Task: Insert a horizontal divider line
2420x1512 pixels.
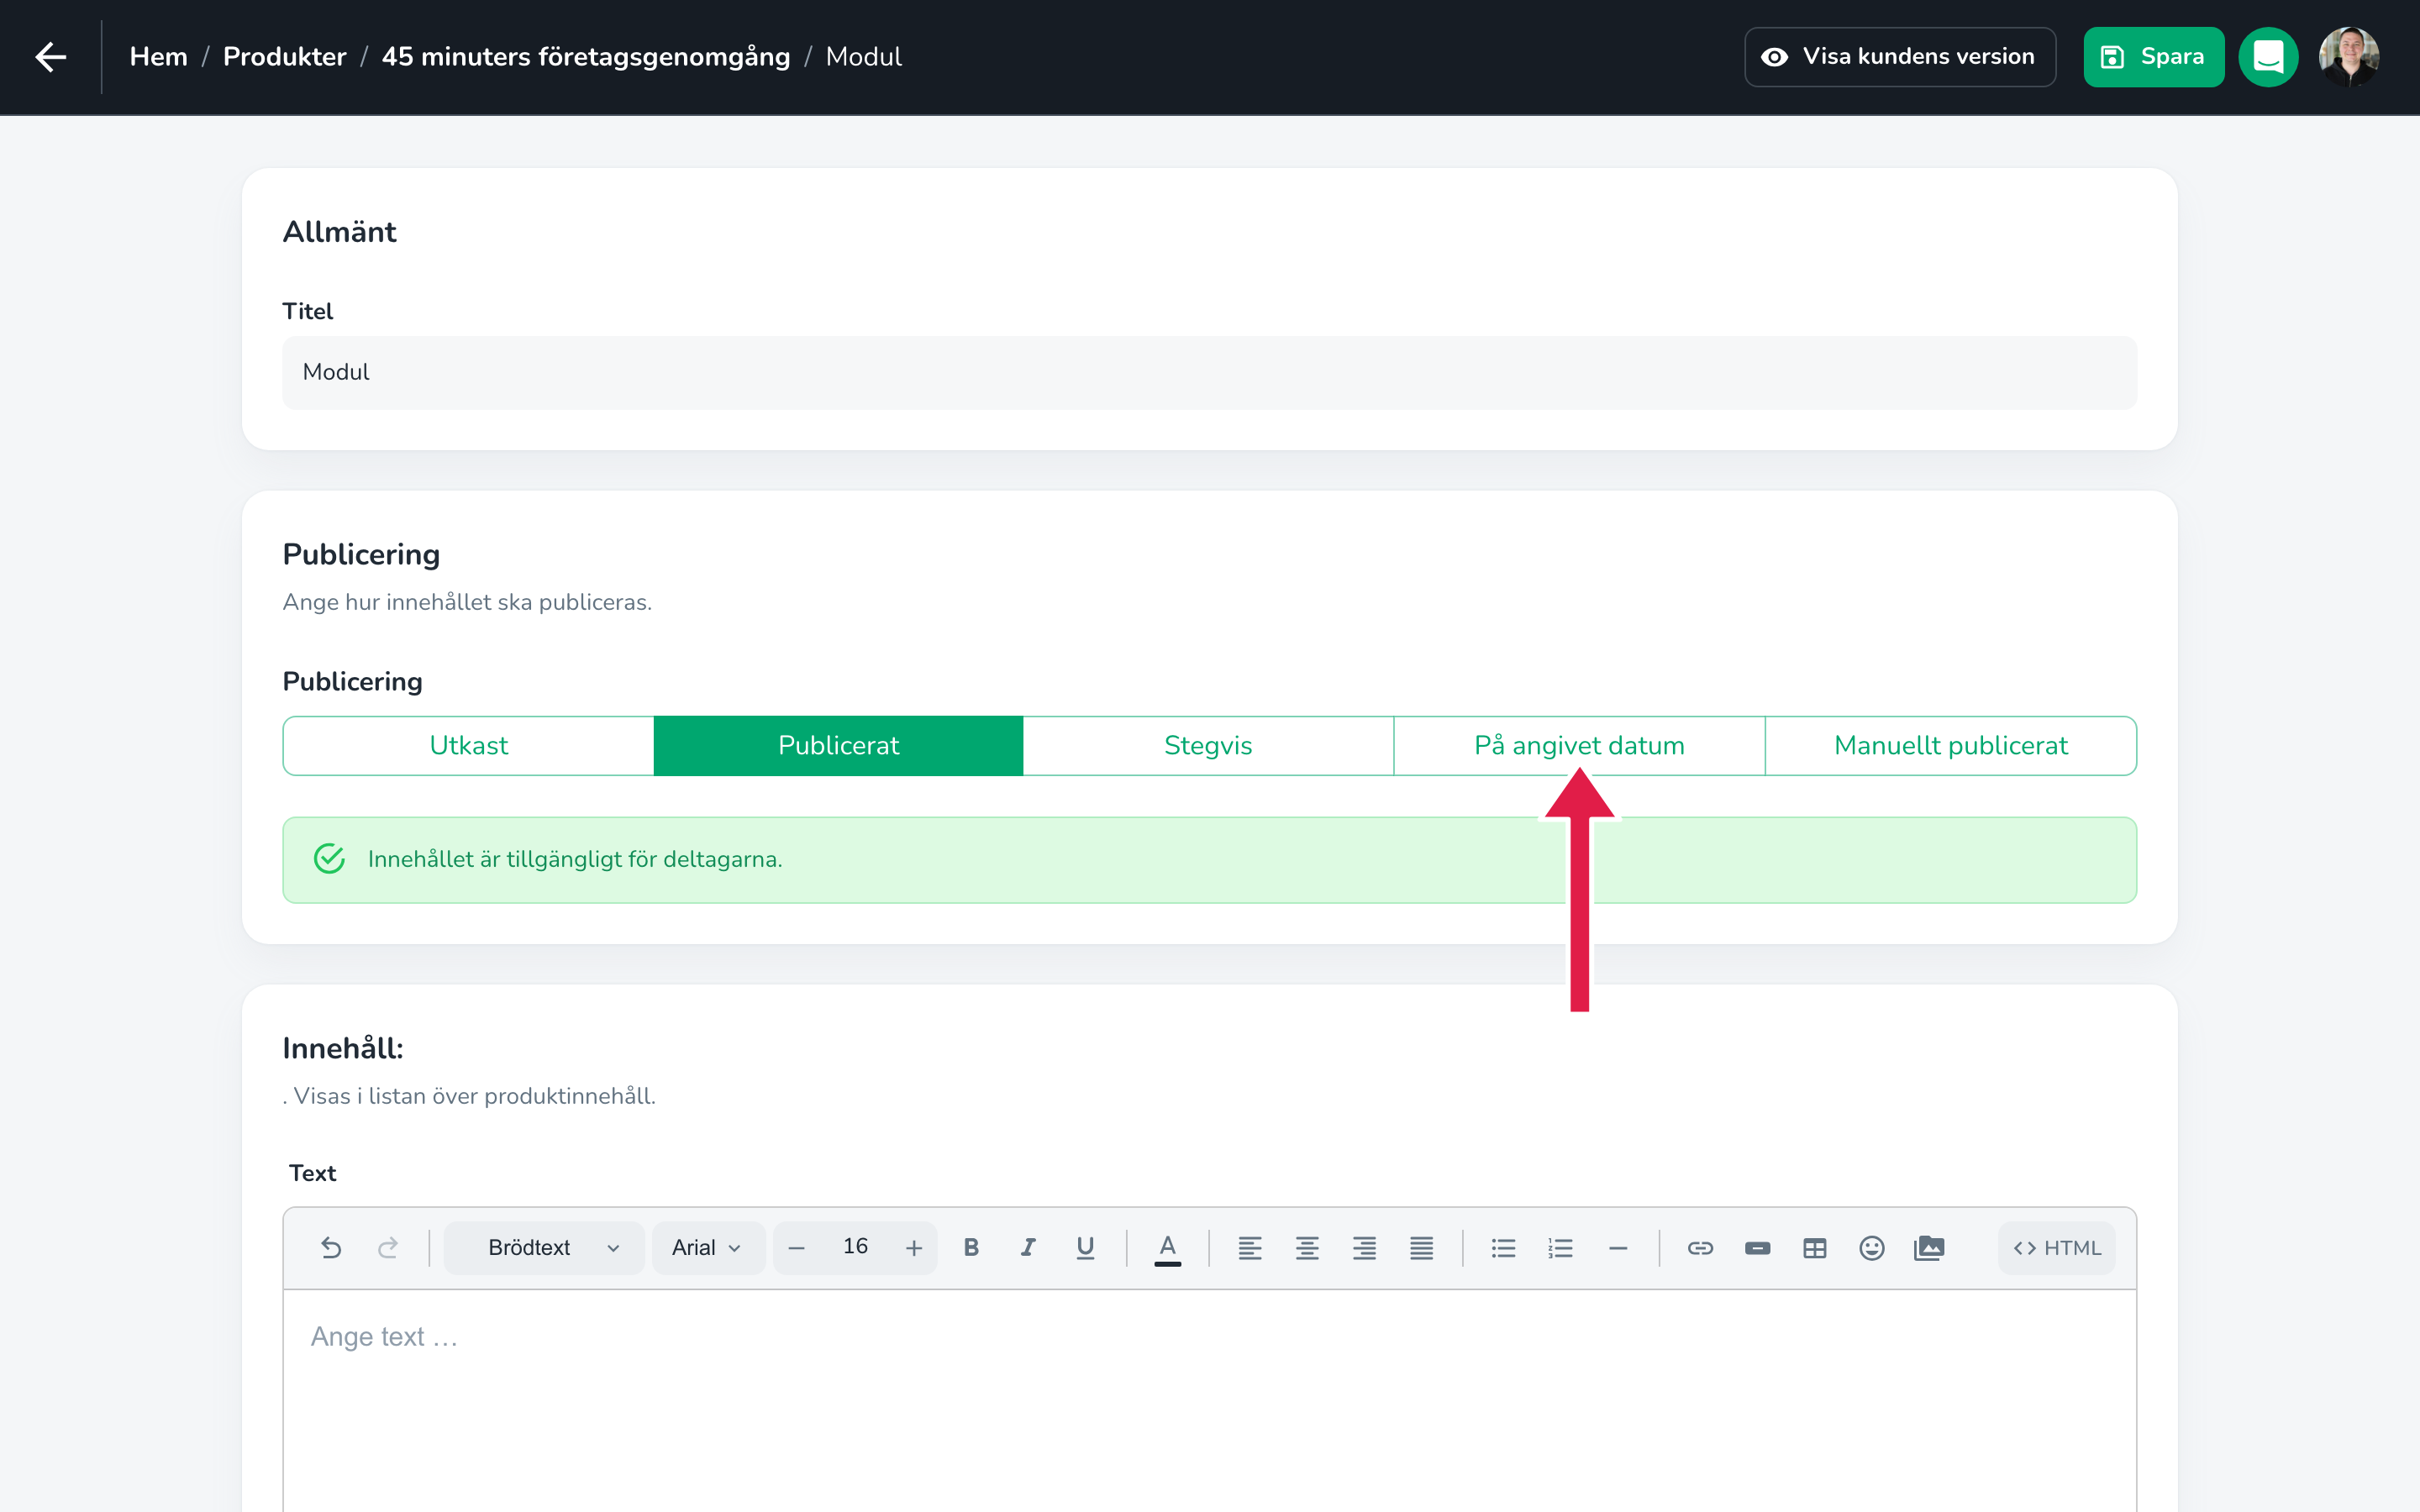Action: click(1618, 1247)
